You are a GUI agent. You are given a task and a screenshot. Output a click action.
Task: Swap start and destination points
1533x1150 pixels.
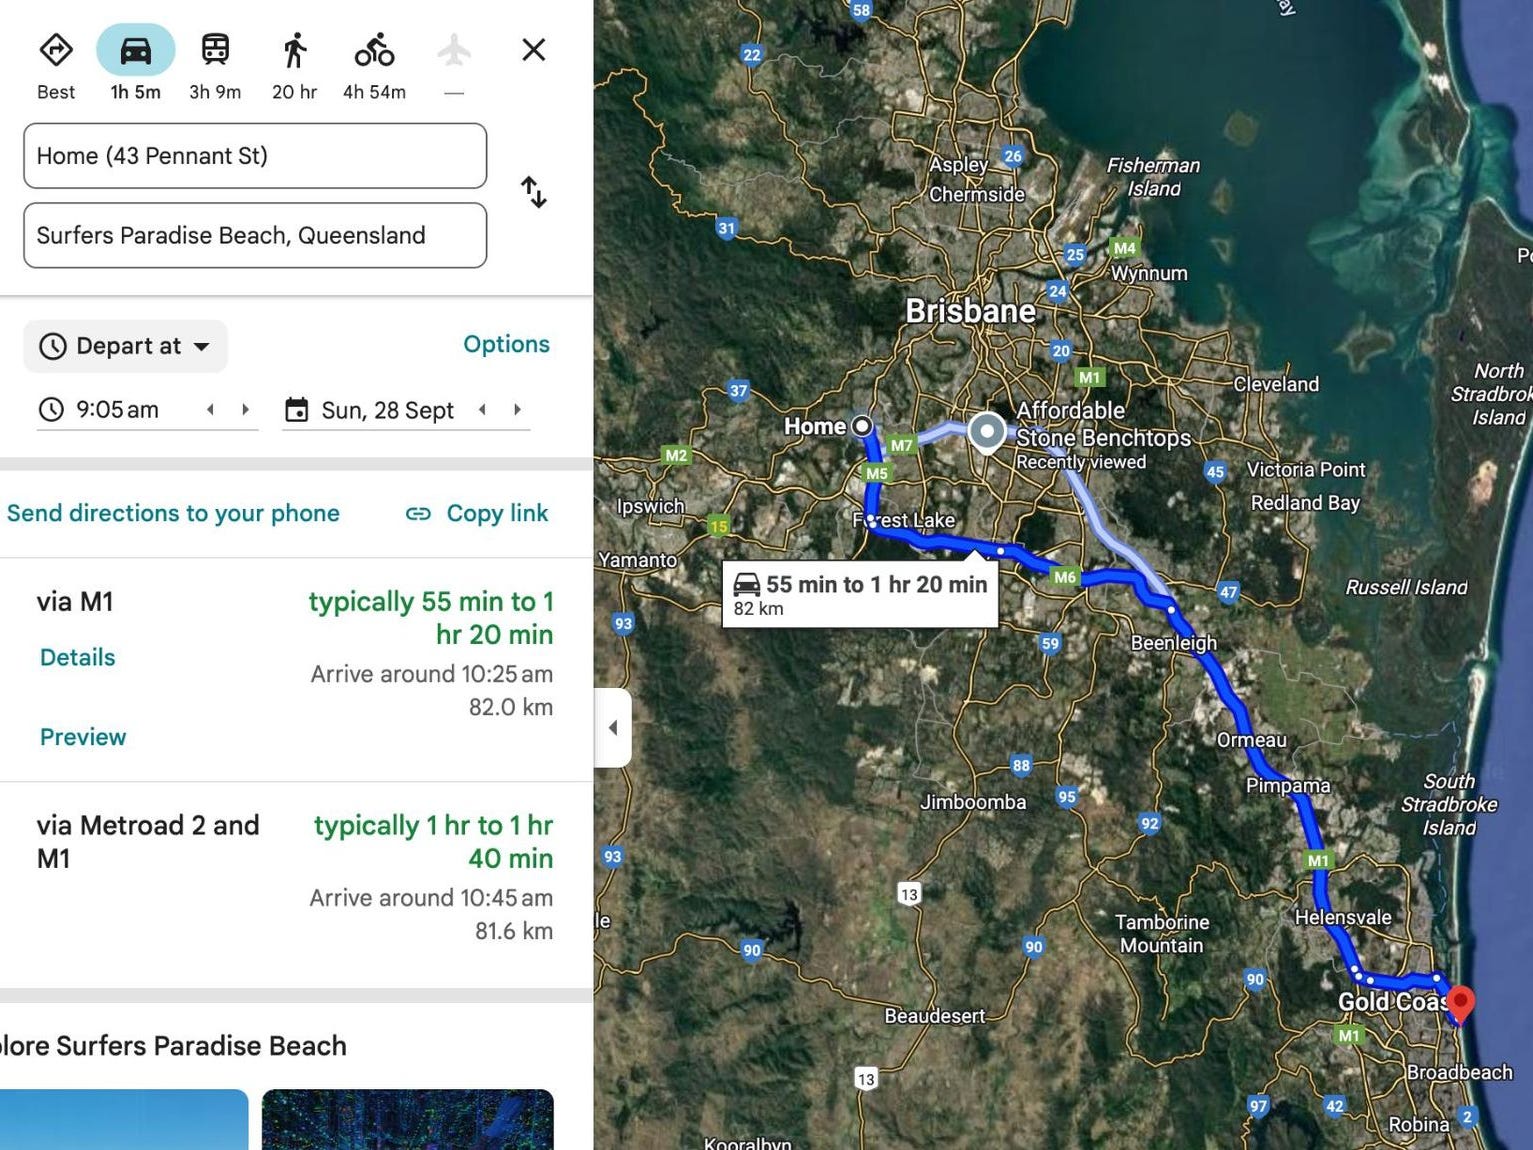534,192
